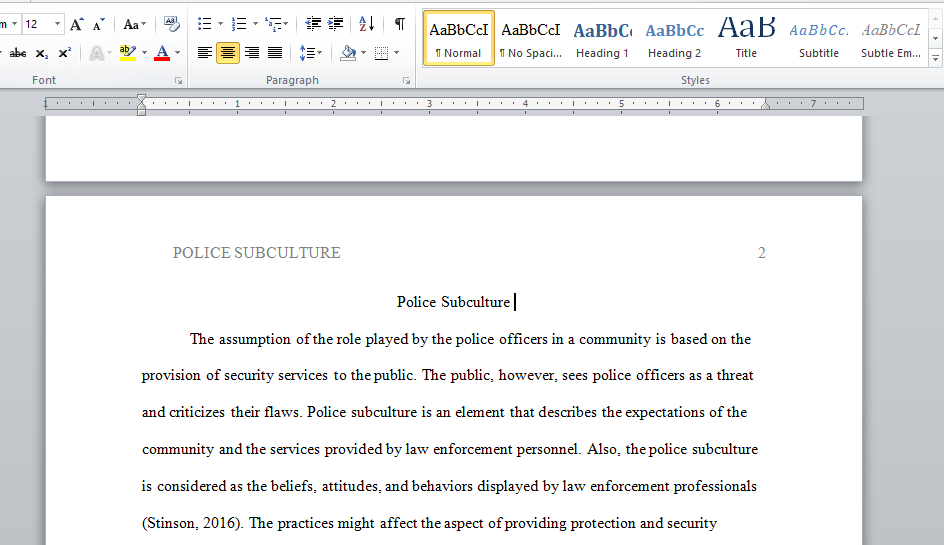Expand the Bullets dropdown arrow
This screenshot has height=545, width=944.
(220, 24)
